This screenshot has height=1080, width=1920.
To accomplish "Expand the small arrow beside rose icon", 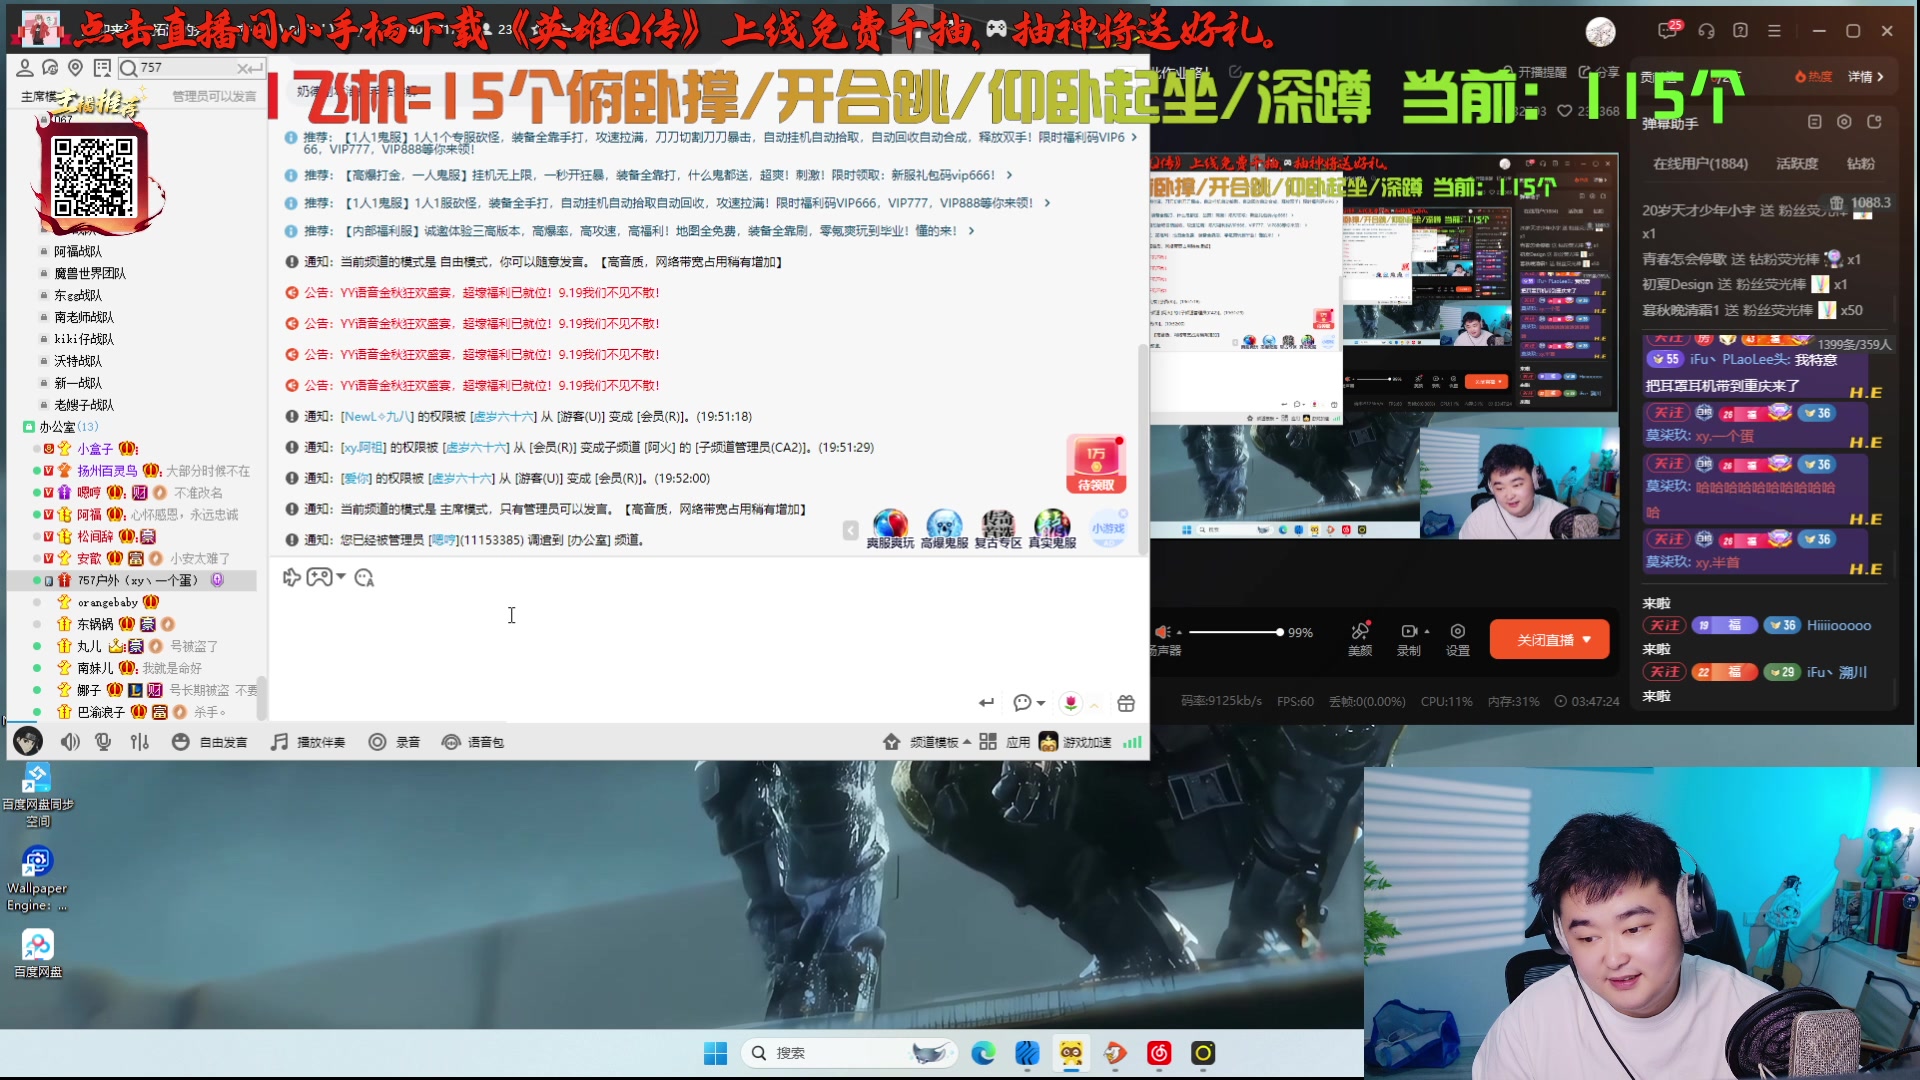I will pos(1094,705).
